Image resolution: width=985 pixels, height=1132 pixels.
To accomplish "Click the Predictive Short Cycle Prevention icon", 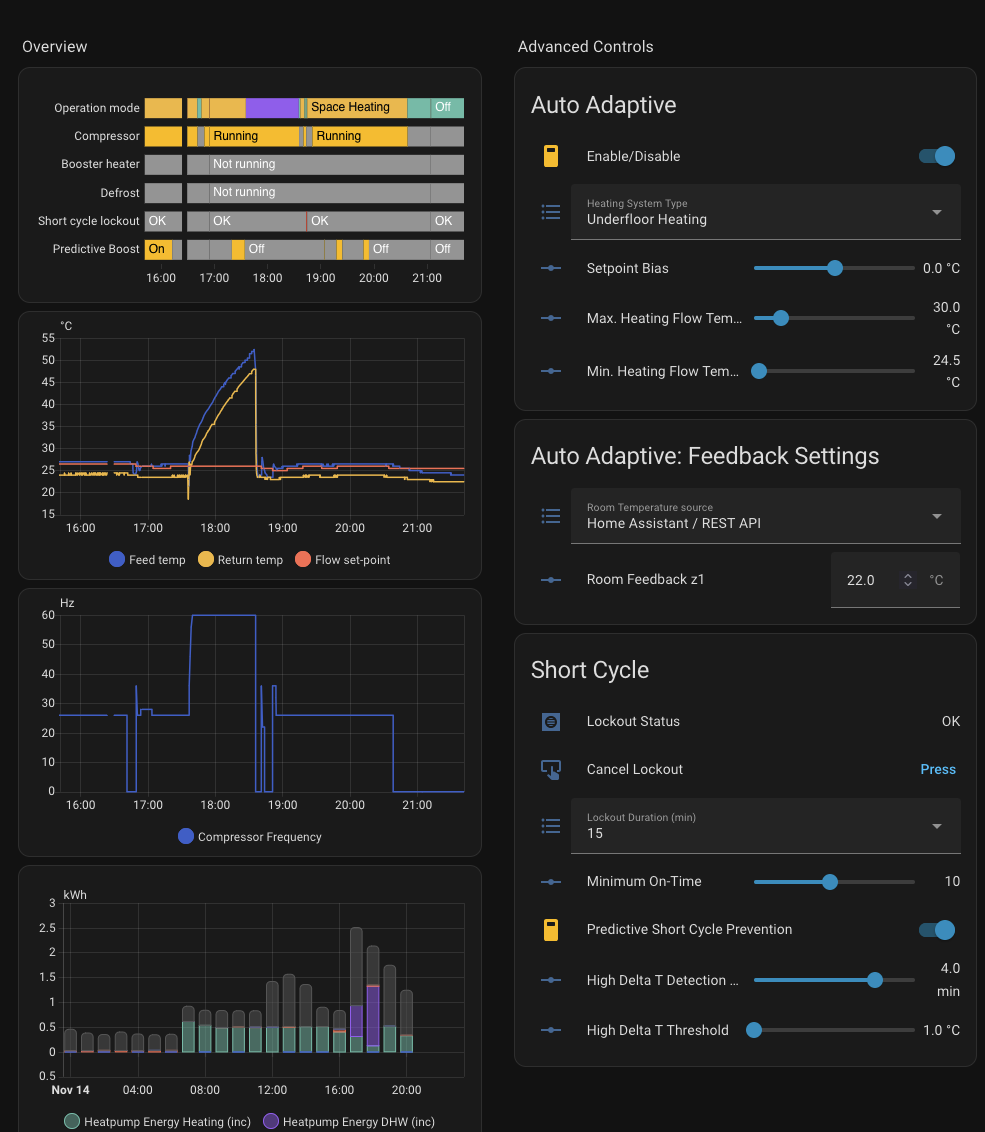I will click(x=550, y=930).
